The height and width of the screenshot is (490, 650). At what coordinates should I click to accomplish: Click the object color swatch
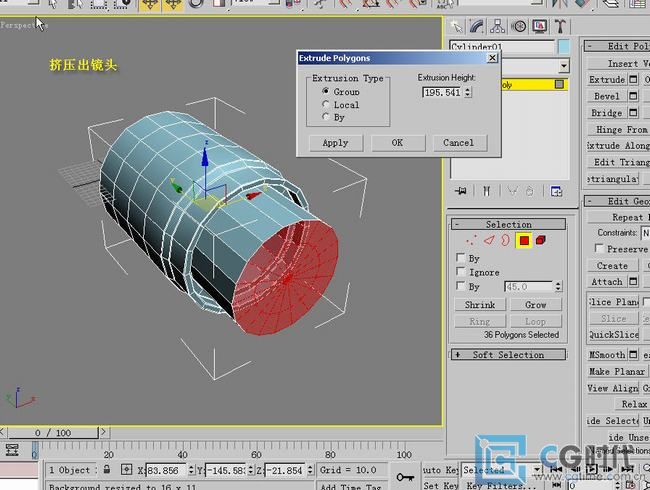(564, 46)
